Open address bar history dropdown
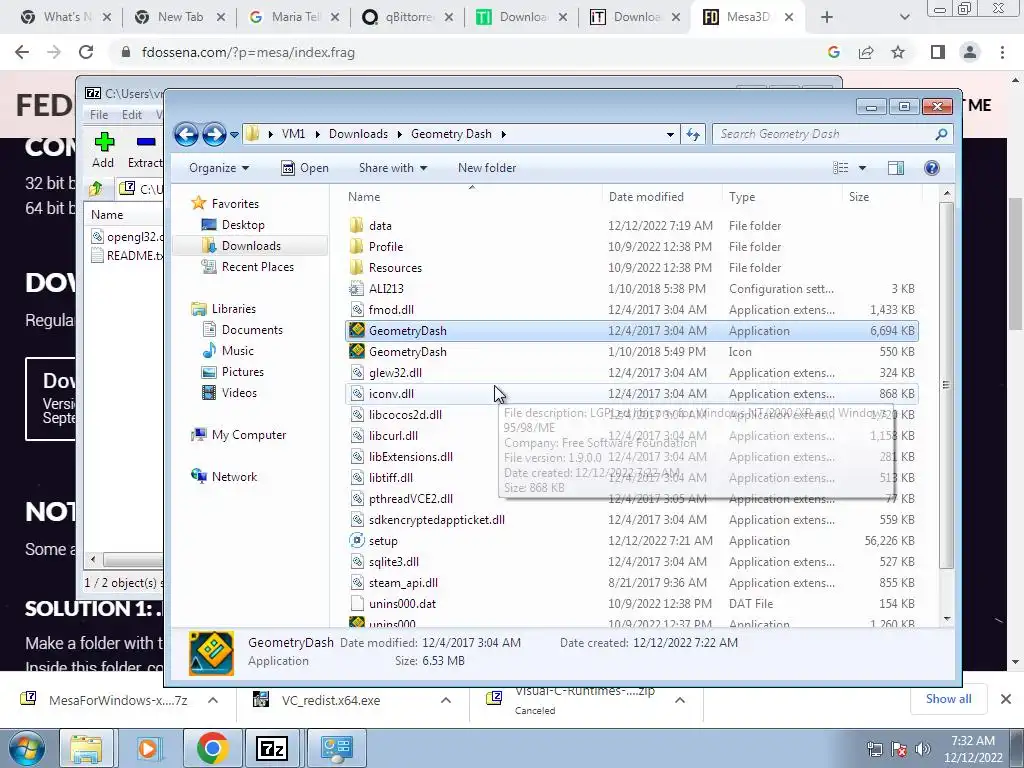1024x768 pixels. click(670, 135)
